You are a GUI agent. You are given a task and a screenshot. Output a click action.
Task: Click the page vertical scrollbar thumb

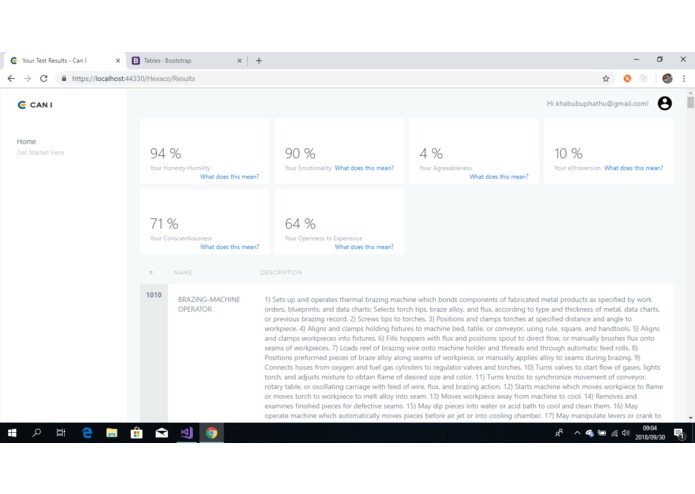tap(690, 102)
